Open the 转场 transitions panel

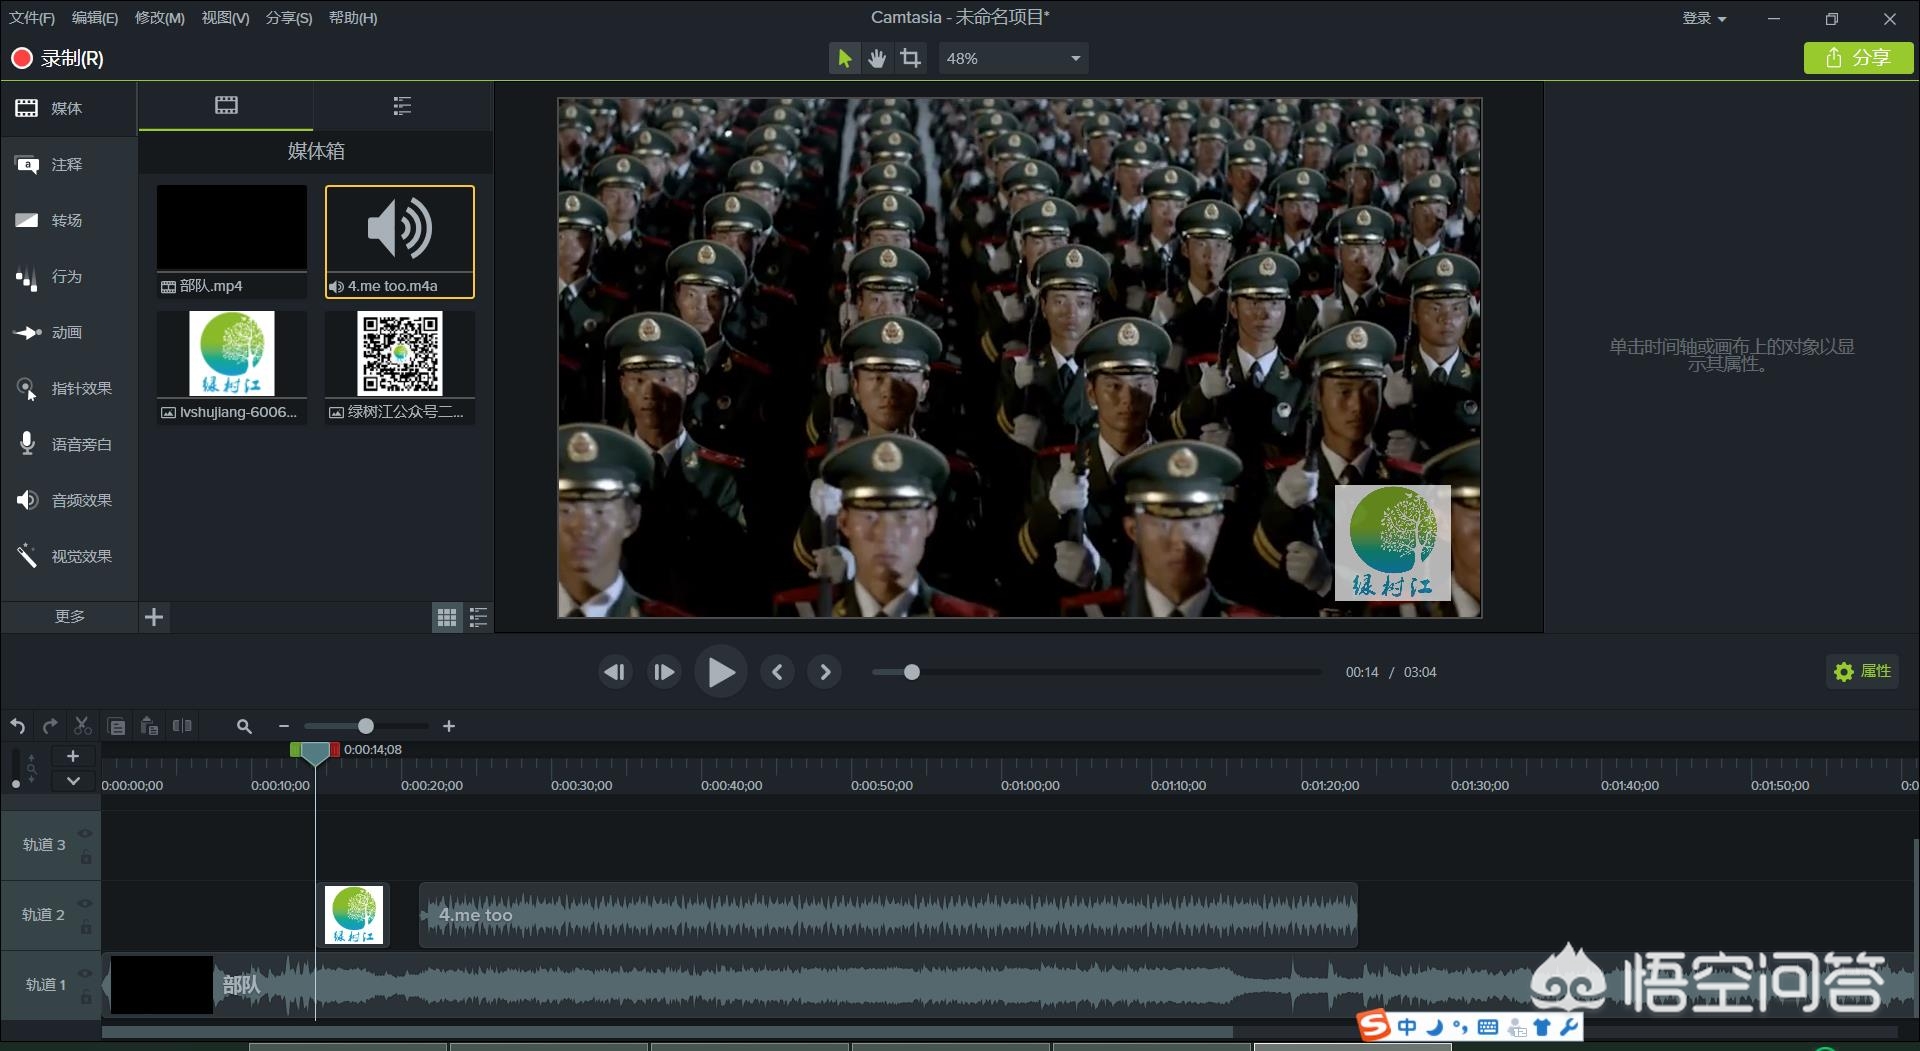[x=68, y=220]
